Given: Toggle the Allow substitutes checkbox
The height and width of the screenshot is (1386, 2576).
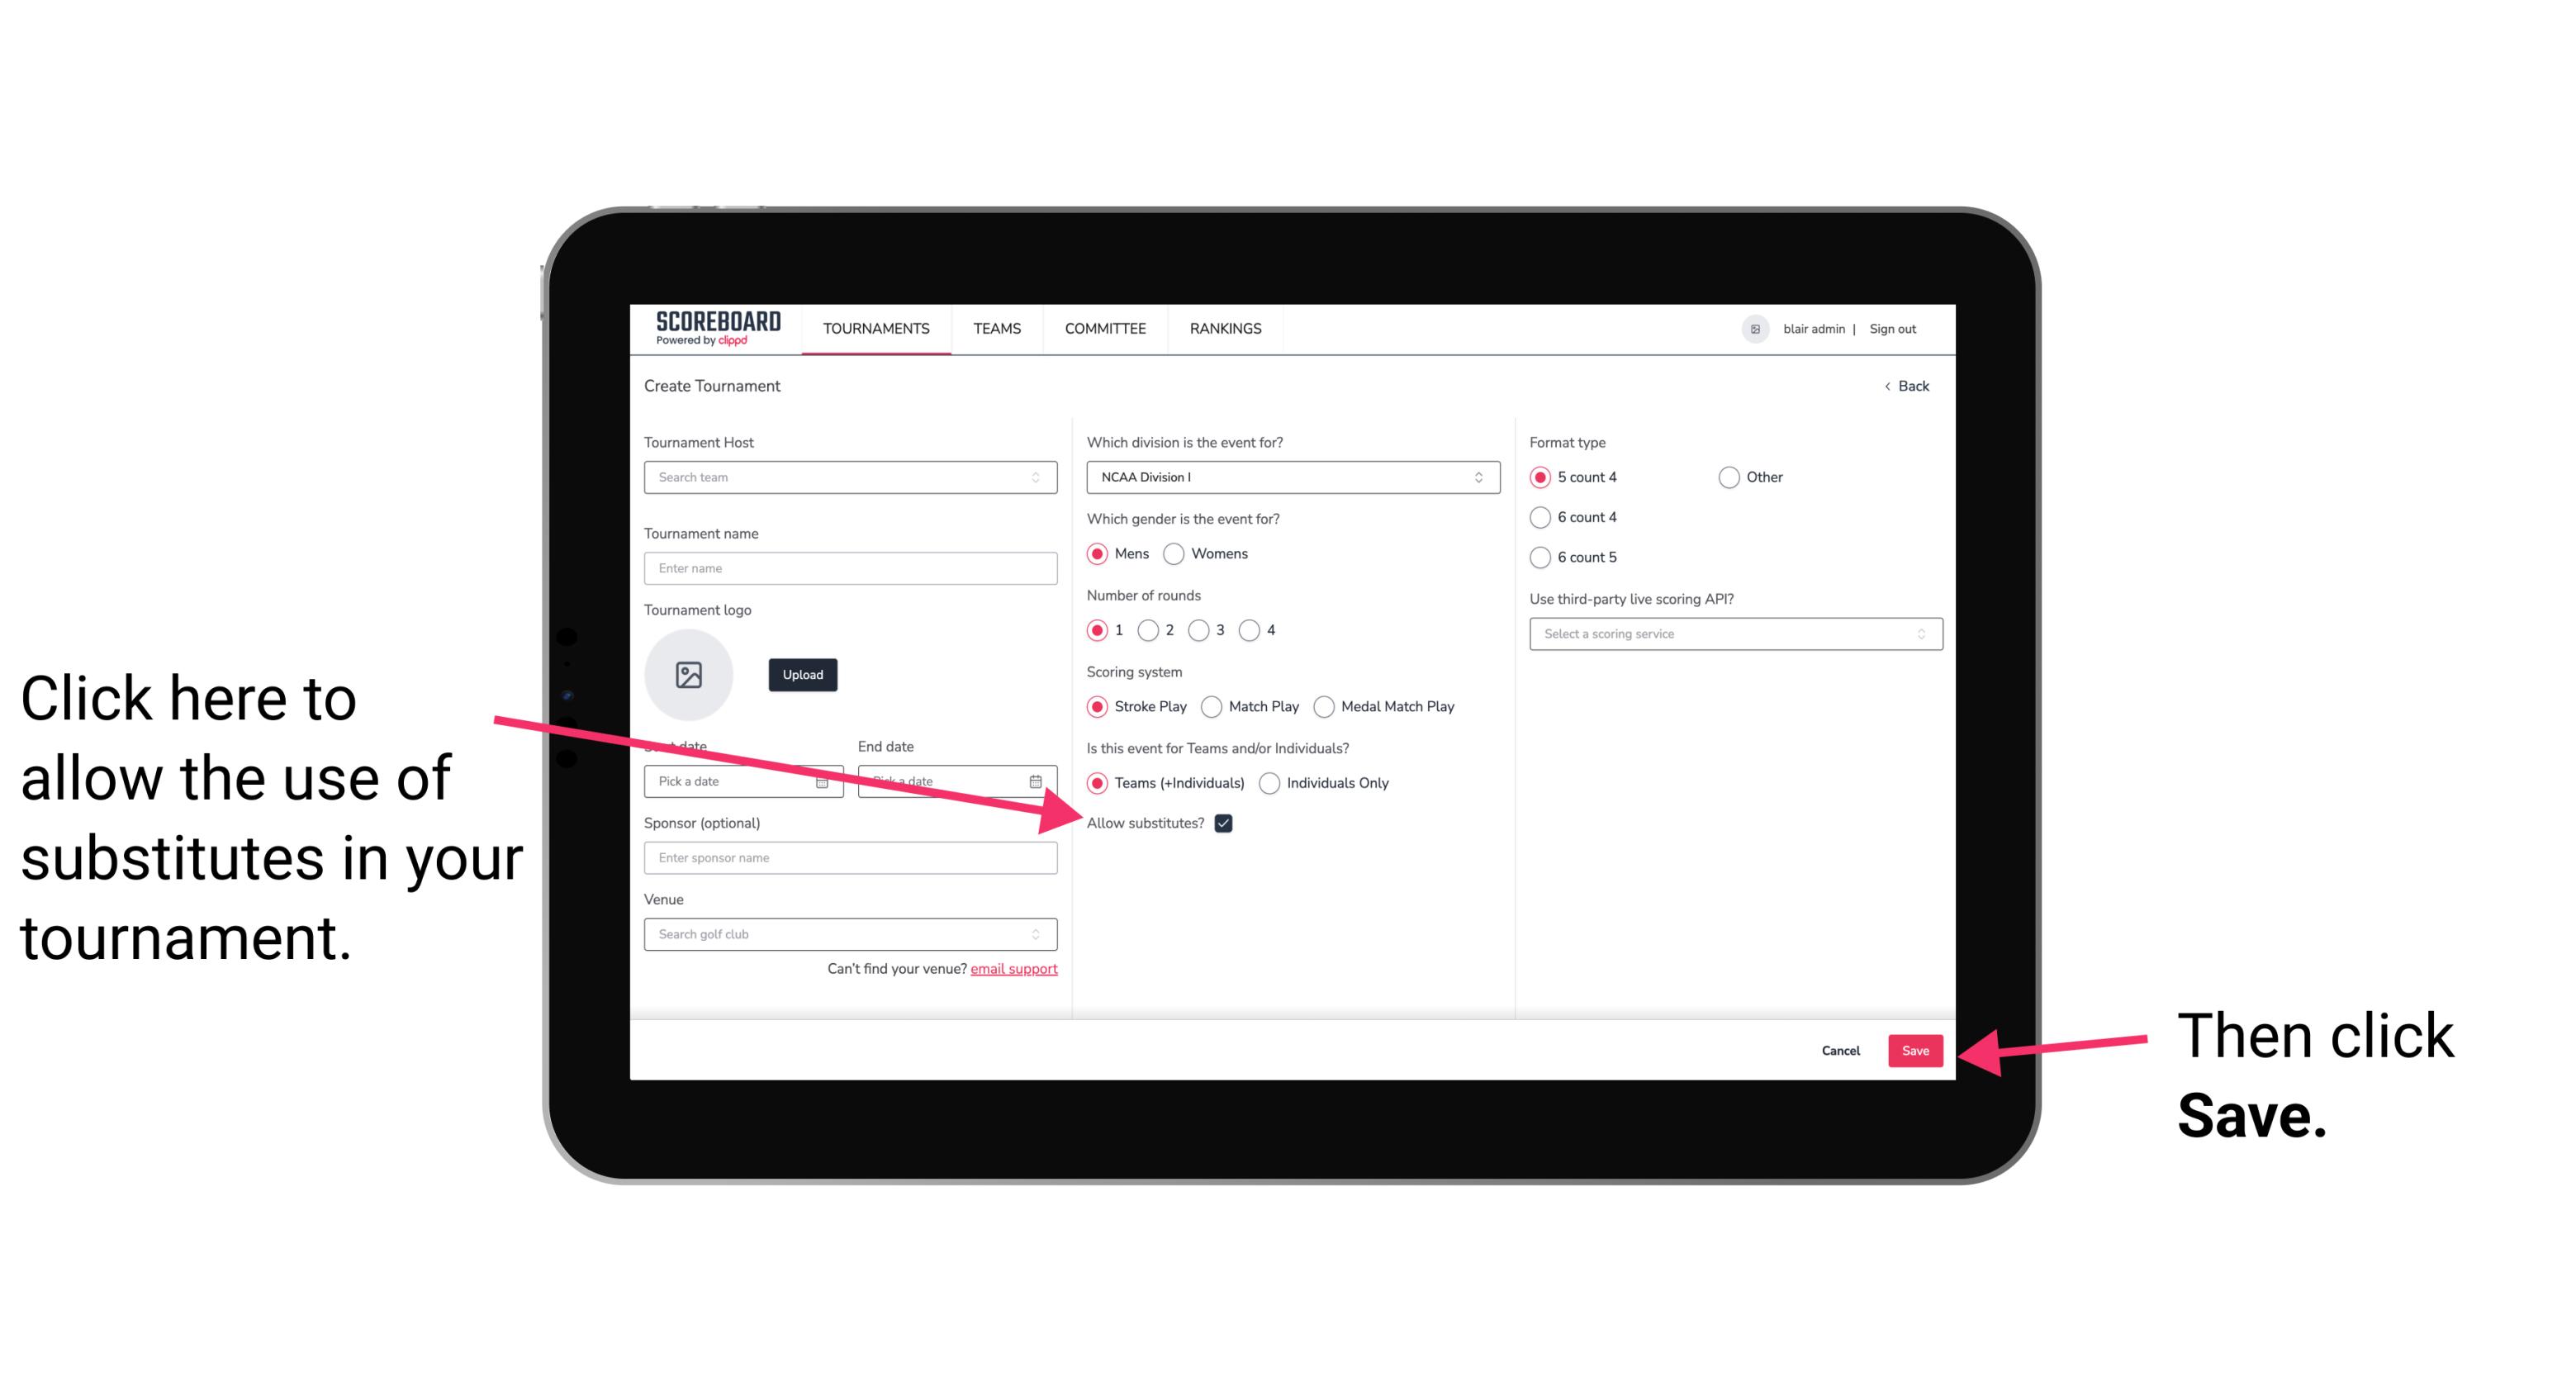Looking at the screenshot, I should [1228, 823].
